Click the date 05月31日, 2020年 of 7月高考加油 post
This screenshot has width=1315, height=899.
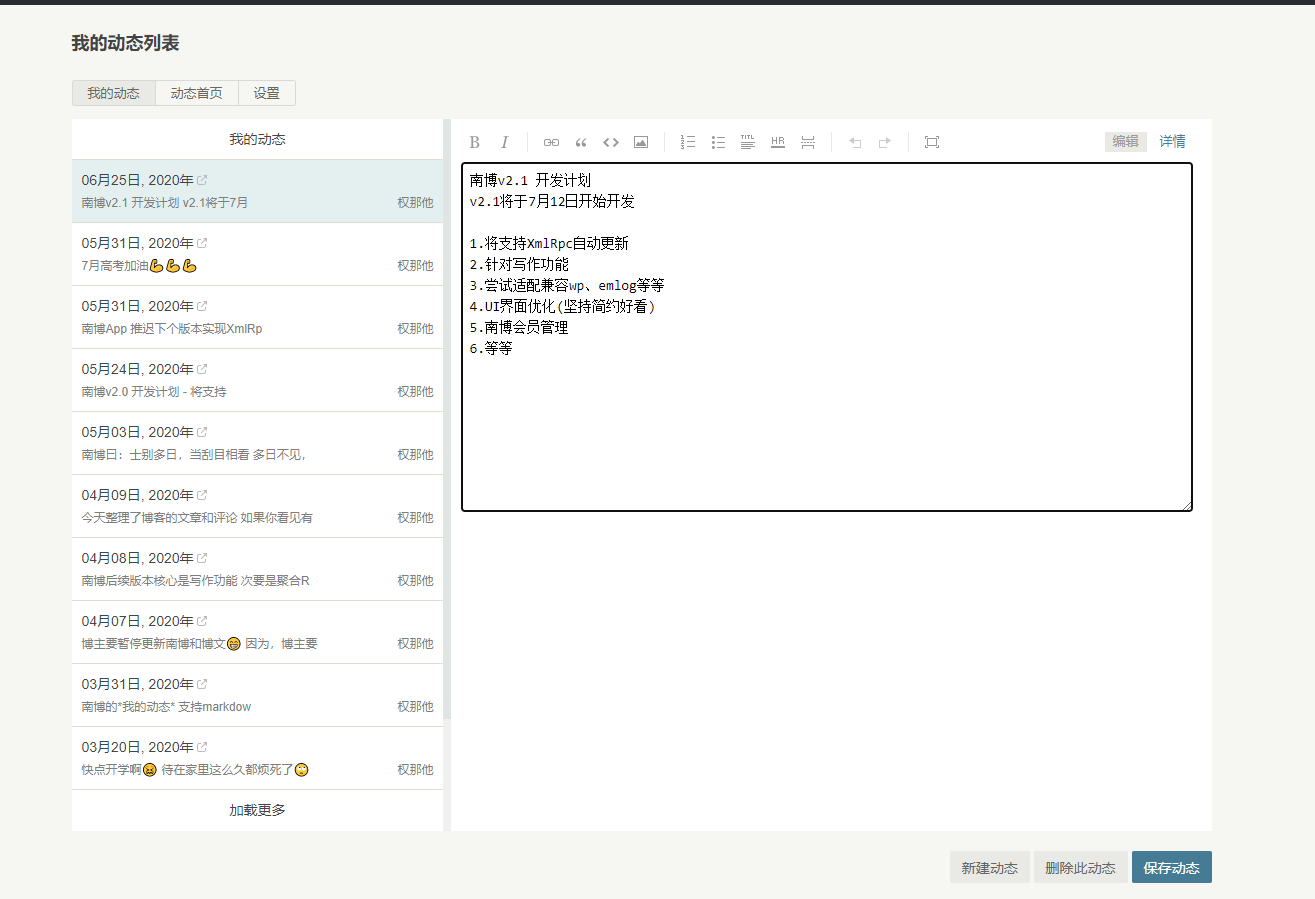point(137,243)
